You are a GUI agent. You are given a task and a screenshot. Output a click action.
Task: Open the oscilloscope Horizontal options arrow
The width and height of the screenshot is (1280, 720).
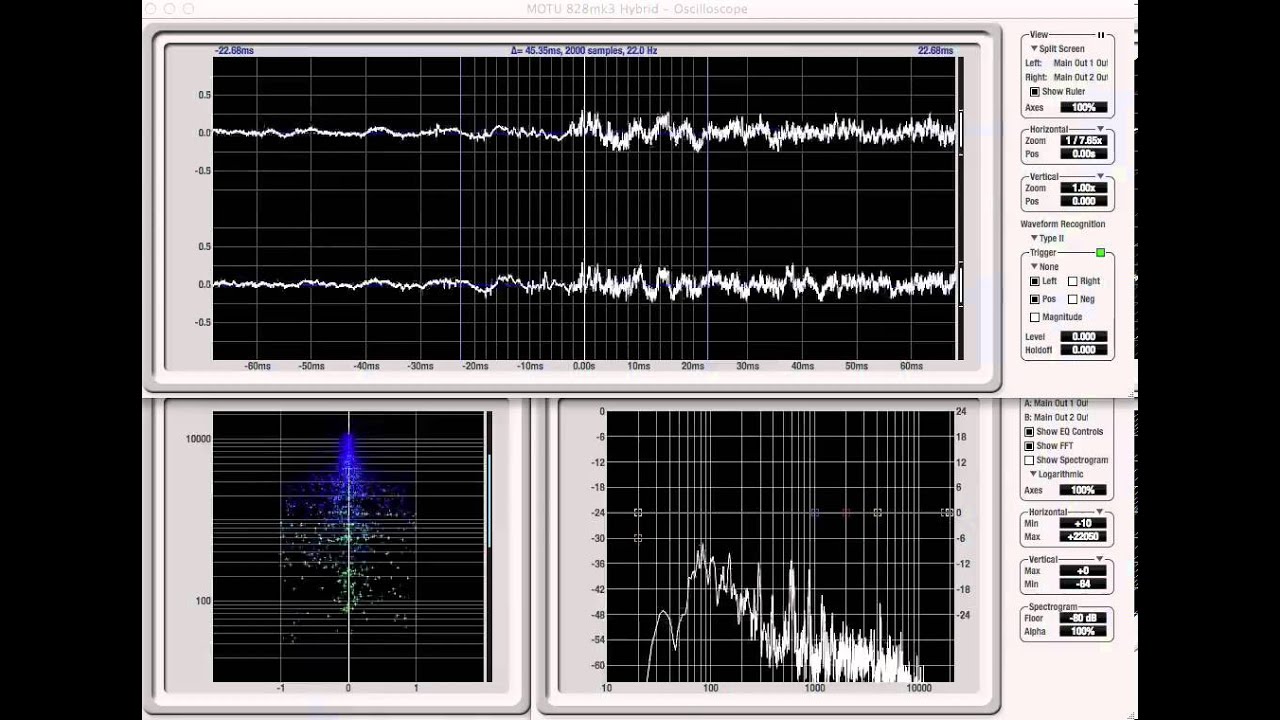tap(1101, 129)
